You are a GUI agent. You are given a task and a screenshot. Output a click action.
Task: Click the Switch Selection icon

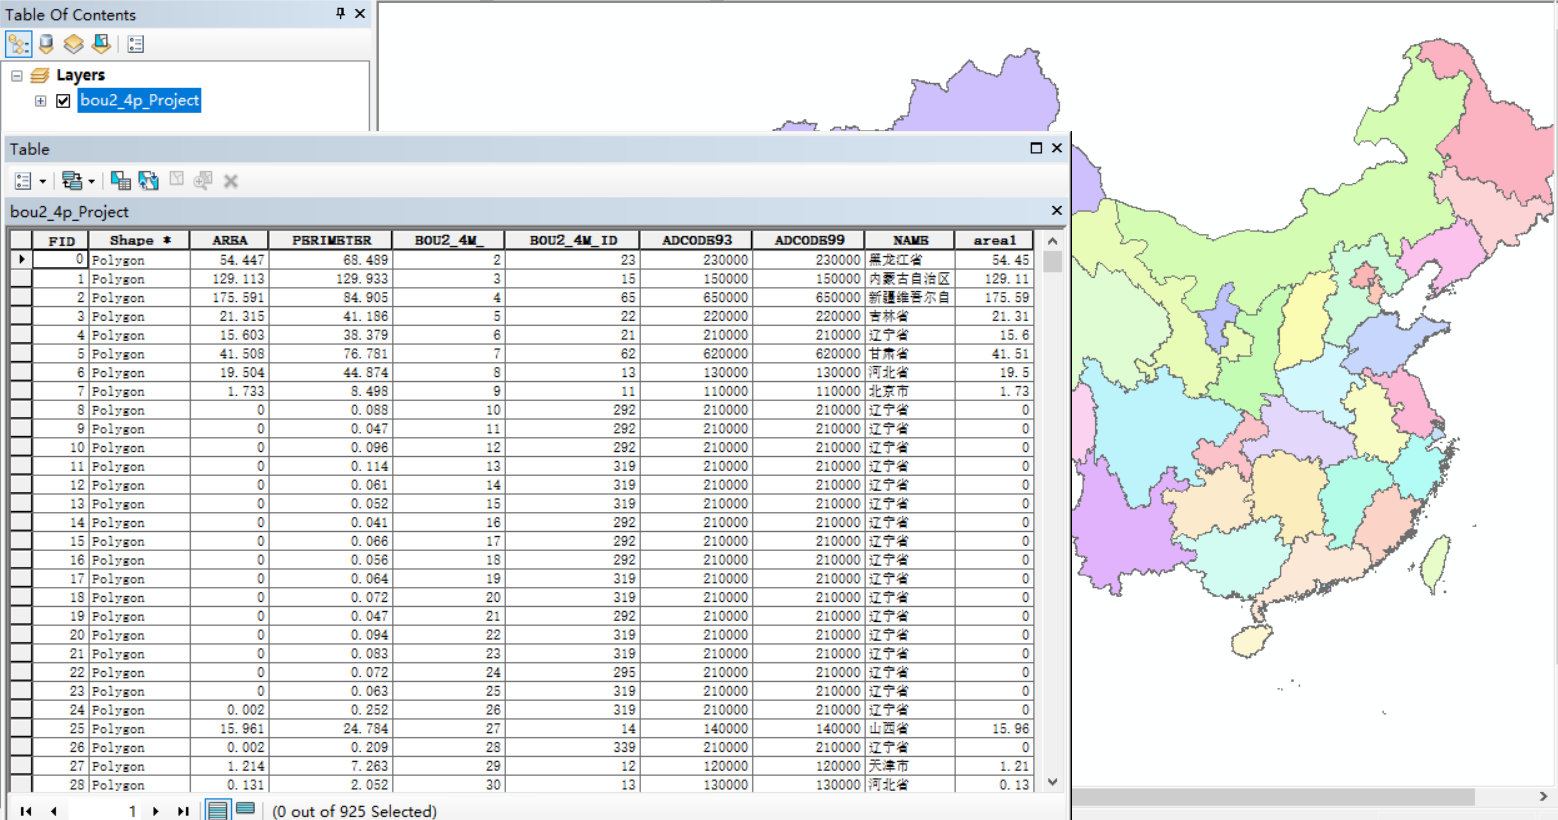click(x=149, y=180)
